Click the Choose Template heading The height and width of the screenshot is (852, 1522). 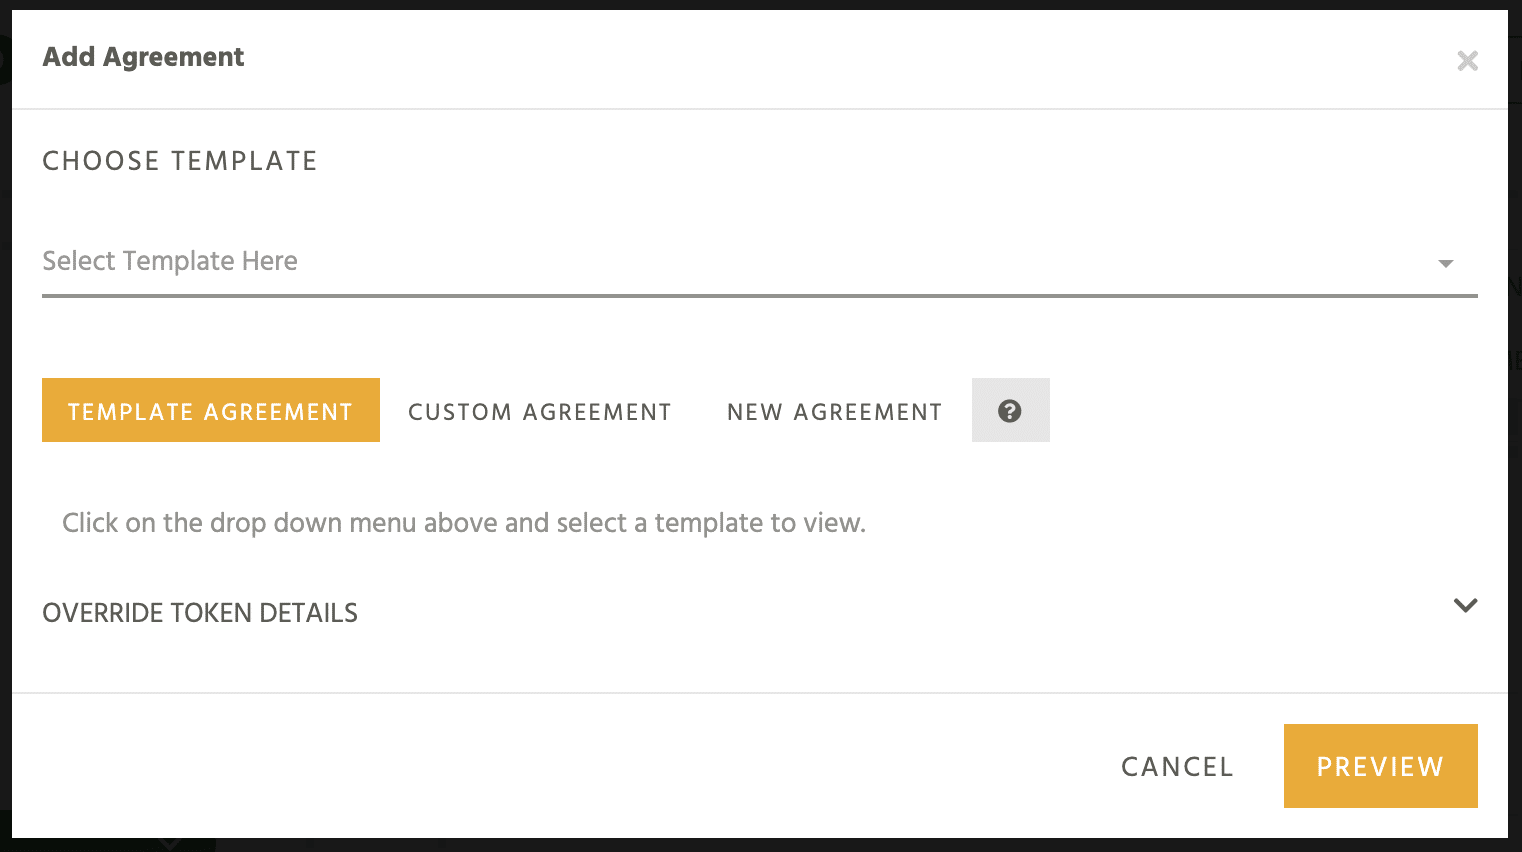(x=180, y=161)
